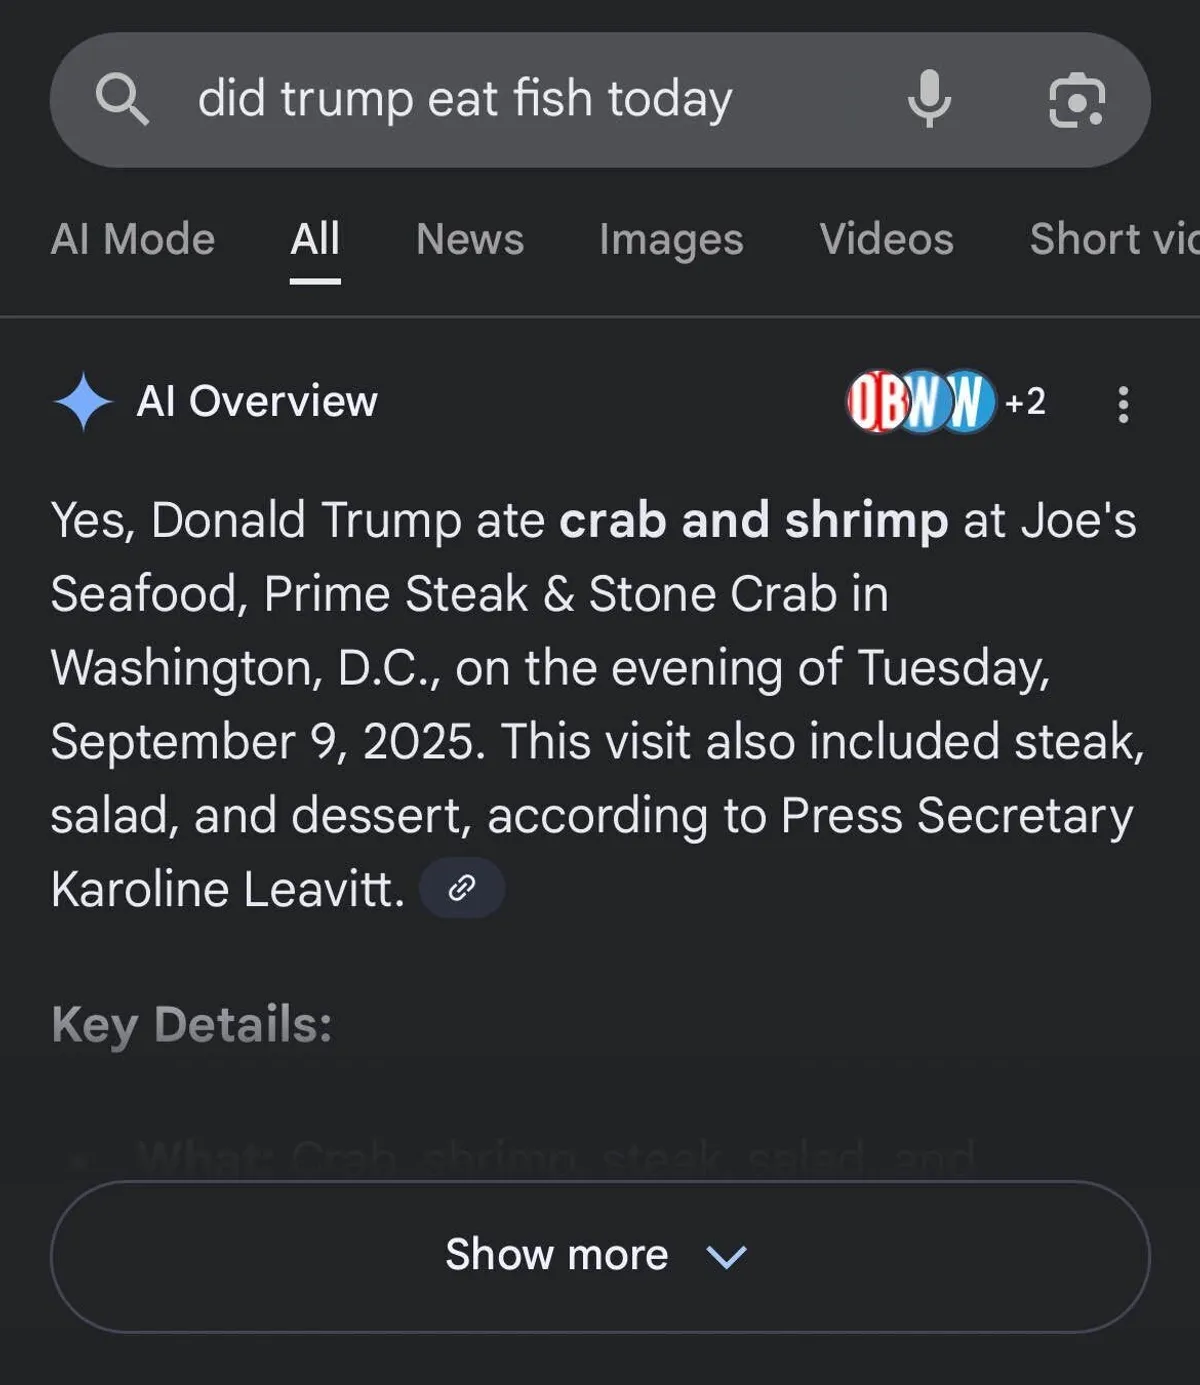1200x1385 pixels.
Task: Click the Key Details heading
Action: click(x=192, y=1025)
